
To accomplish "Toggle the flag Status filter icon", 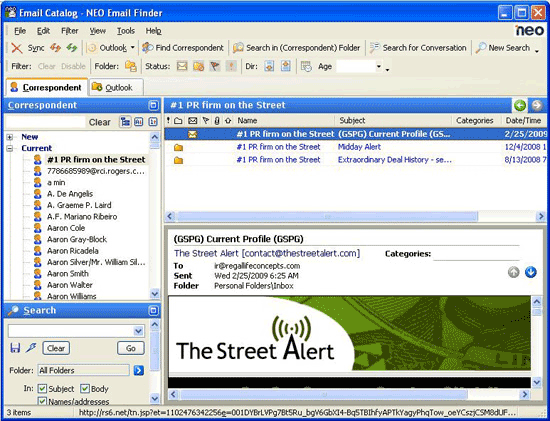I will coord(215,66).
